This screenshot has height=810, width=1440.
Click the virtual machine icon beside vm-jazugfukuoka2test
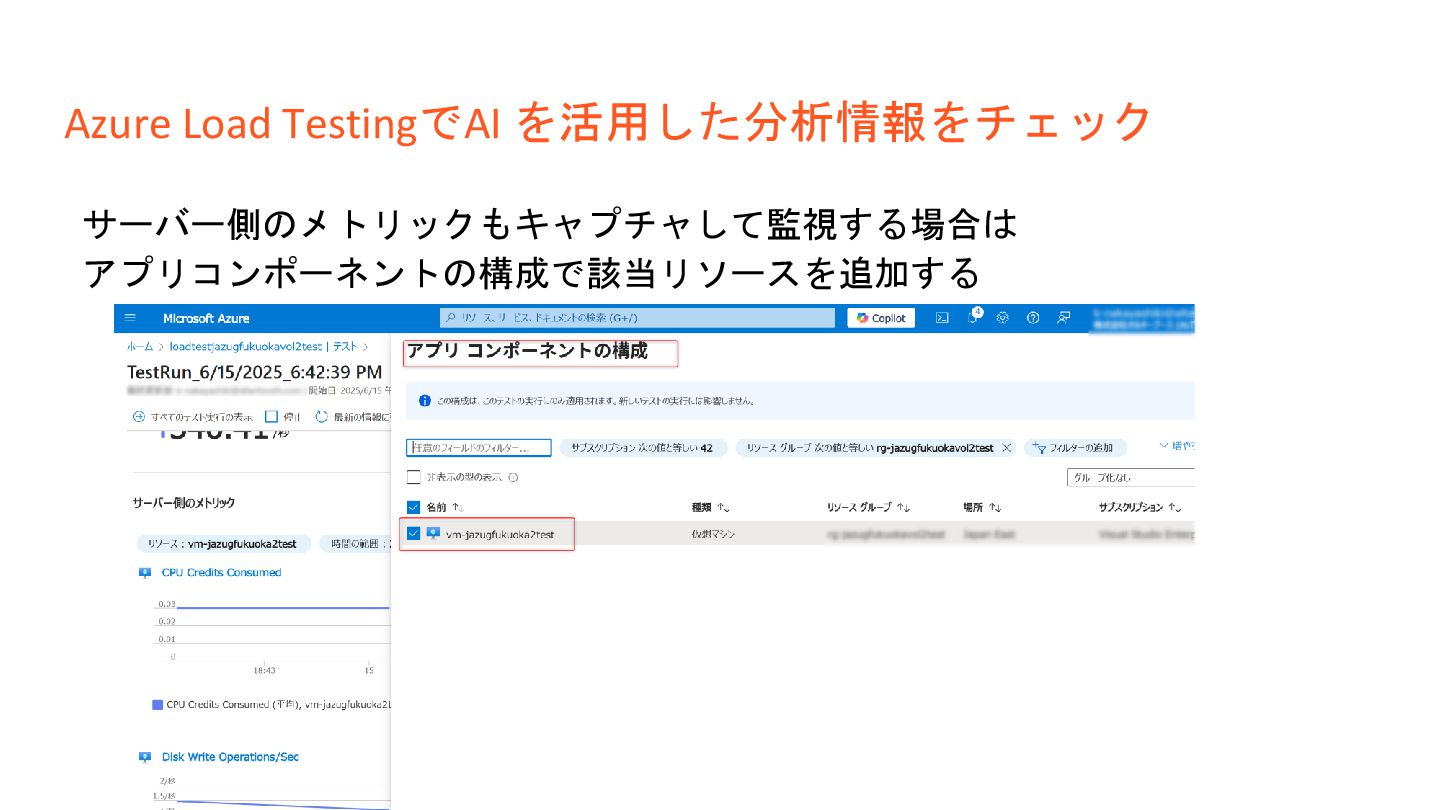tap(433, 534)
